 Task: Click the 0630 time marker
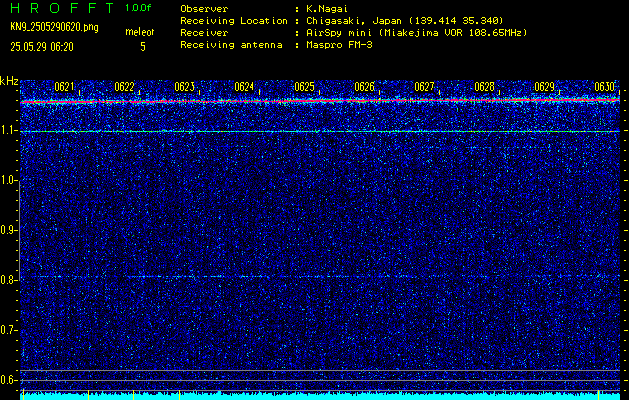tap(604, 87)
